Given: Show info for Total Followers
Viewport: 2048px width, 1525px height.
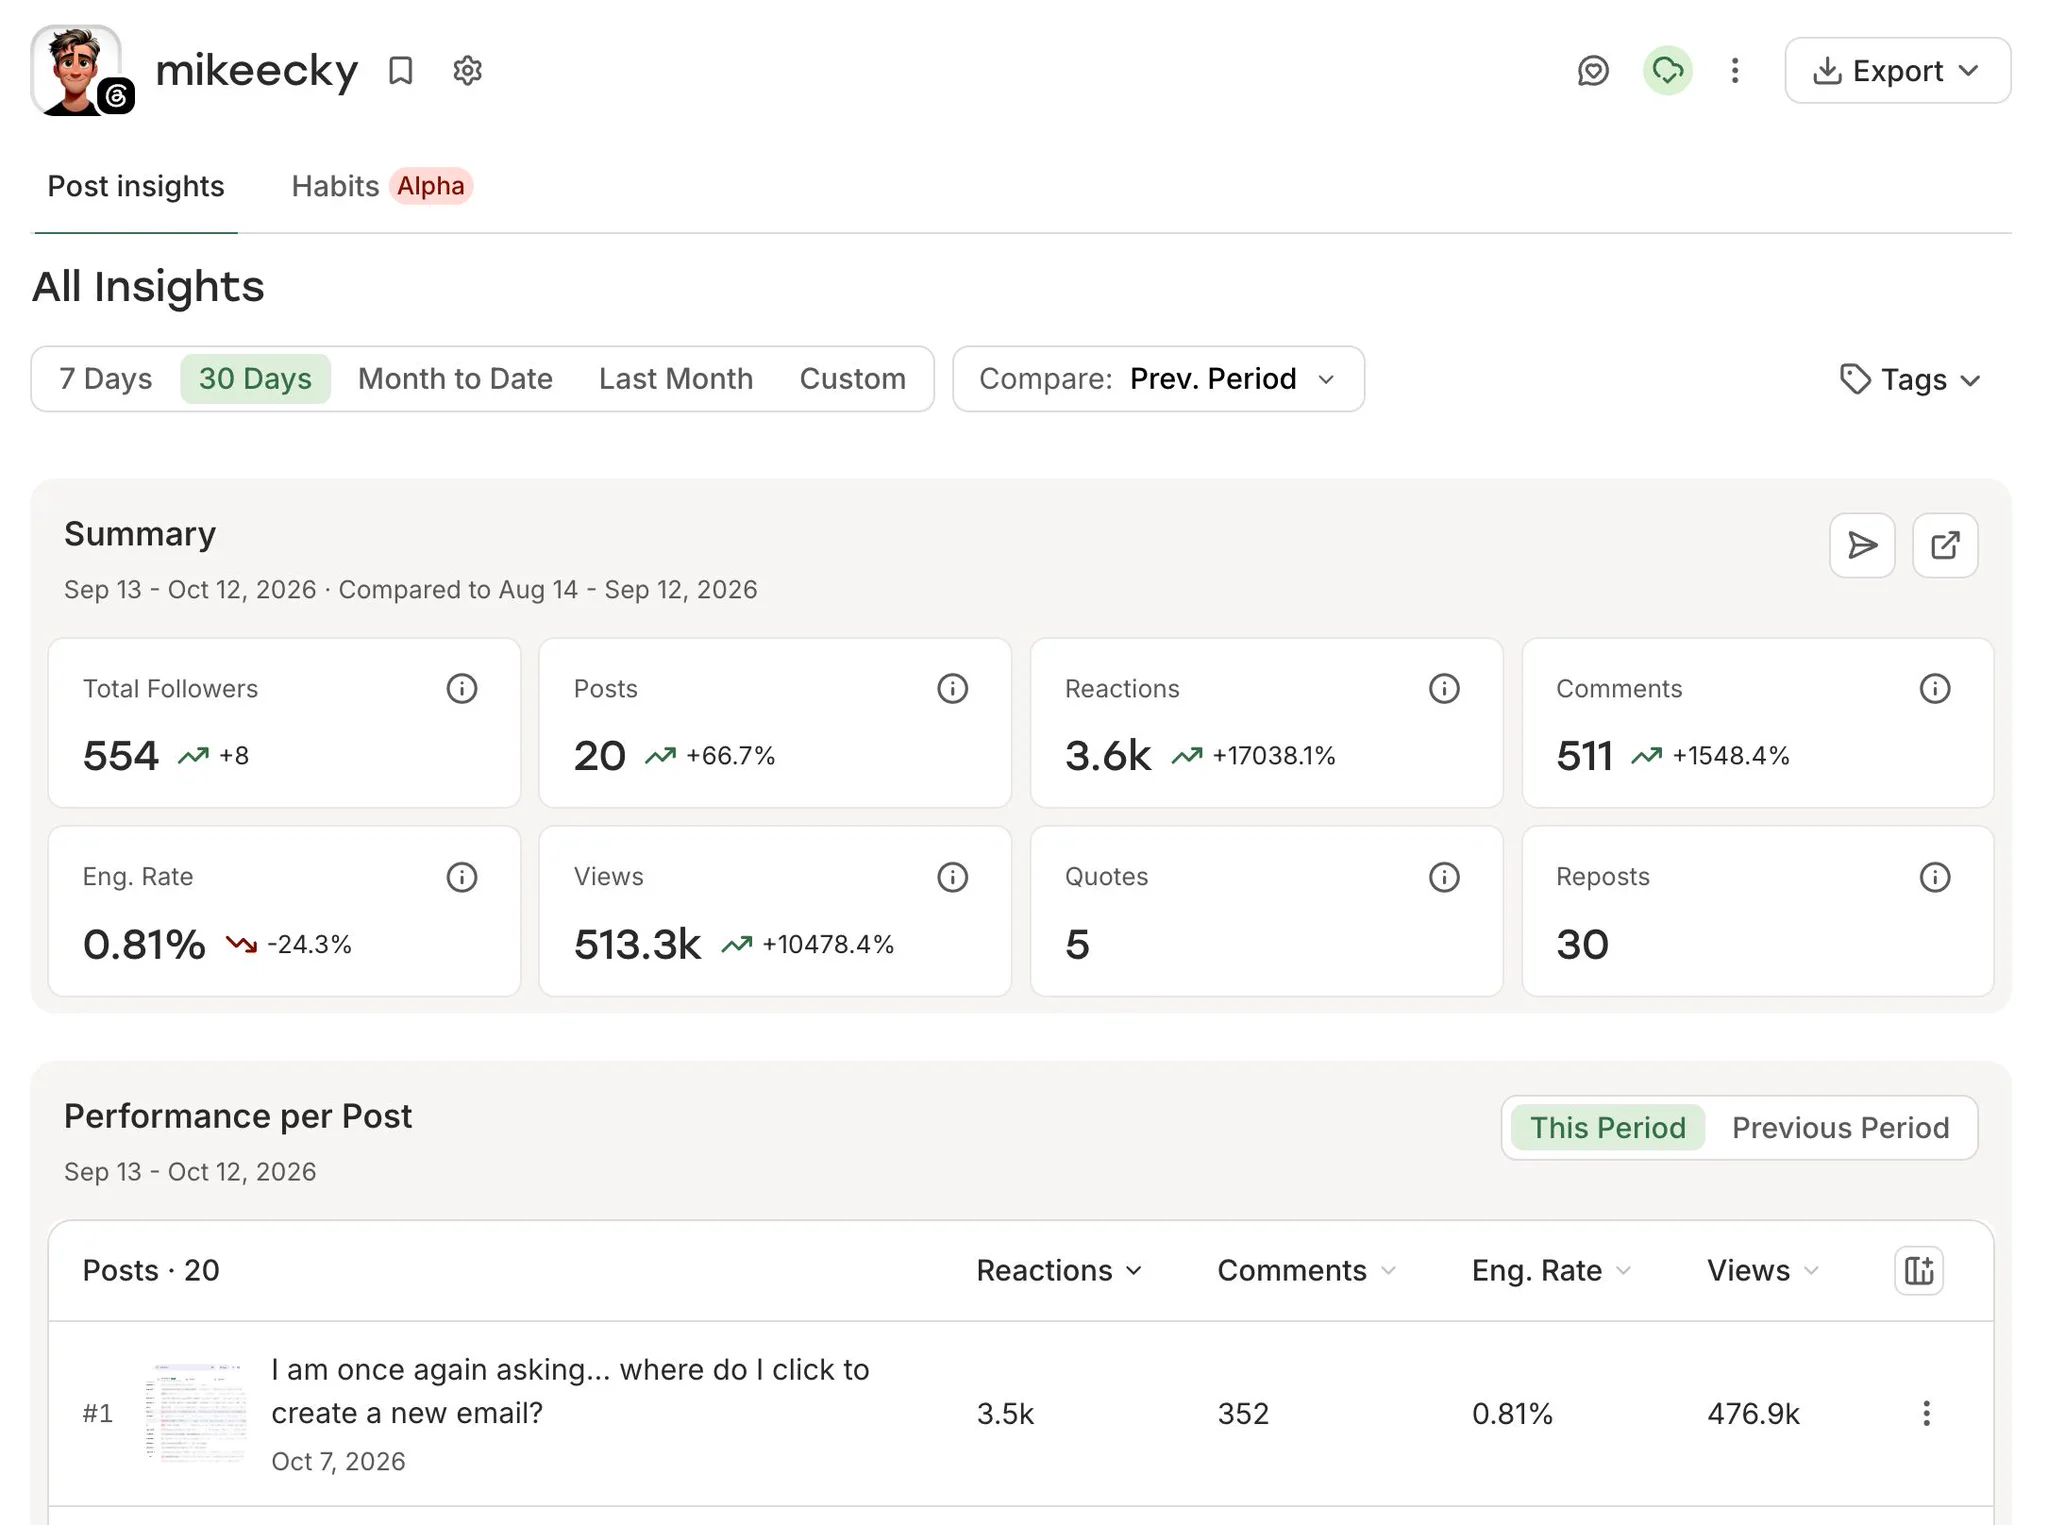Looking at the screenshot, I should [x=461, y=688].
